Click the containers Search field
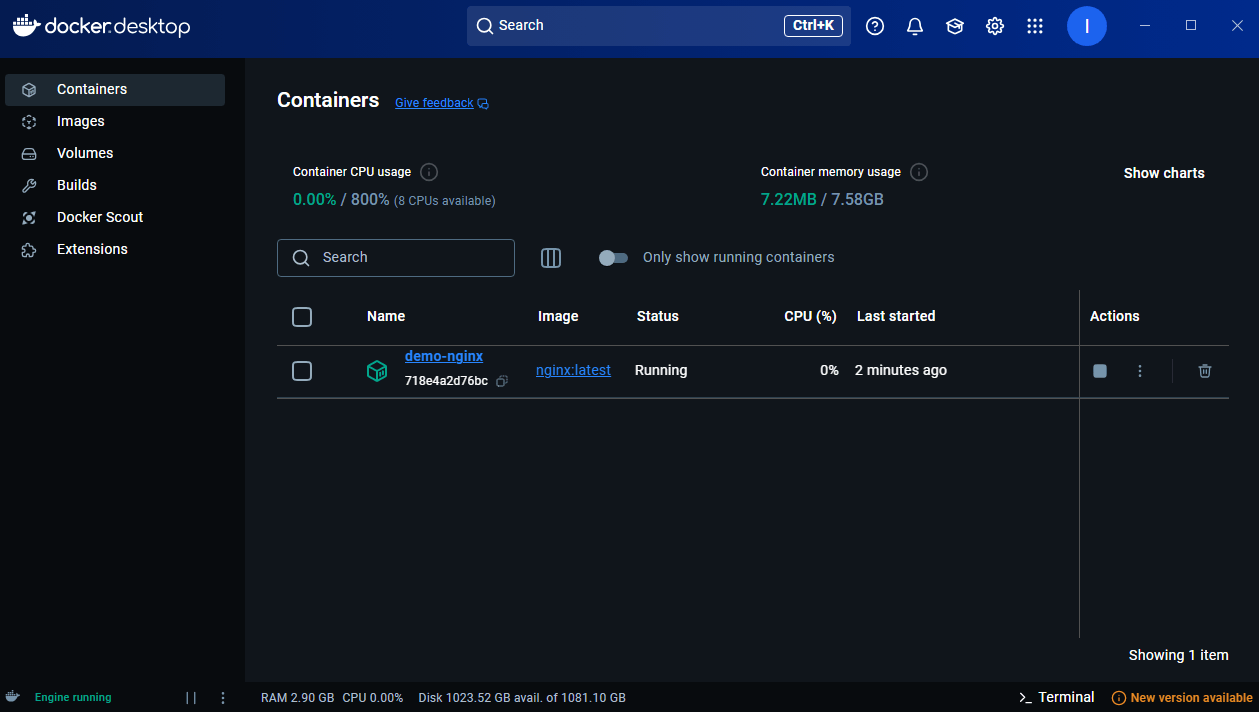Screen dimensions: 1259x712 coord(396,258)
